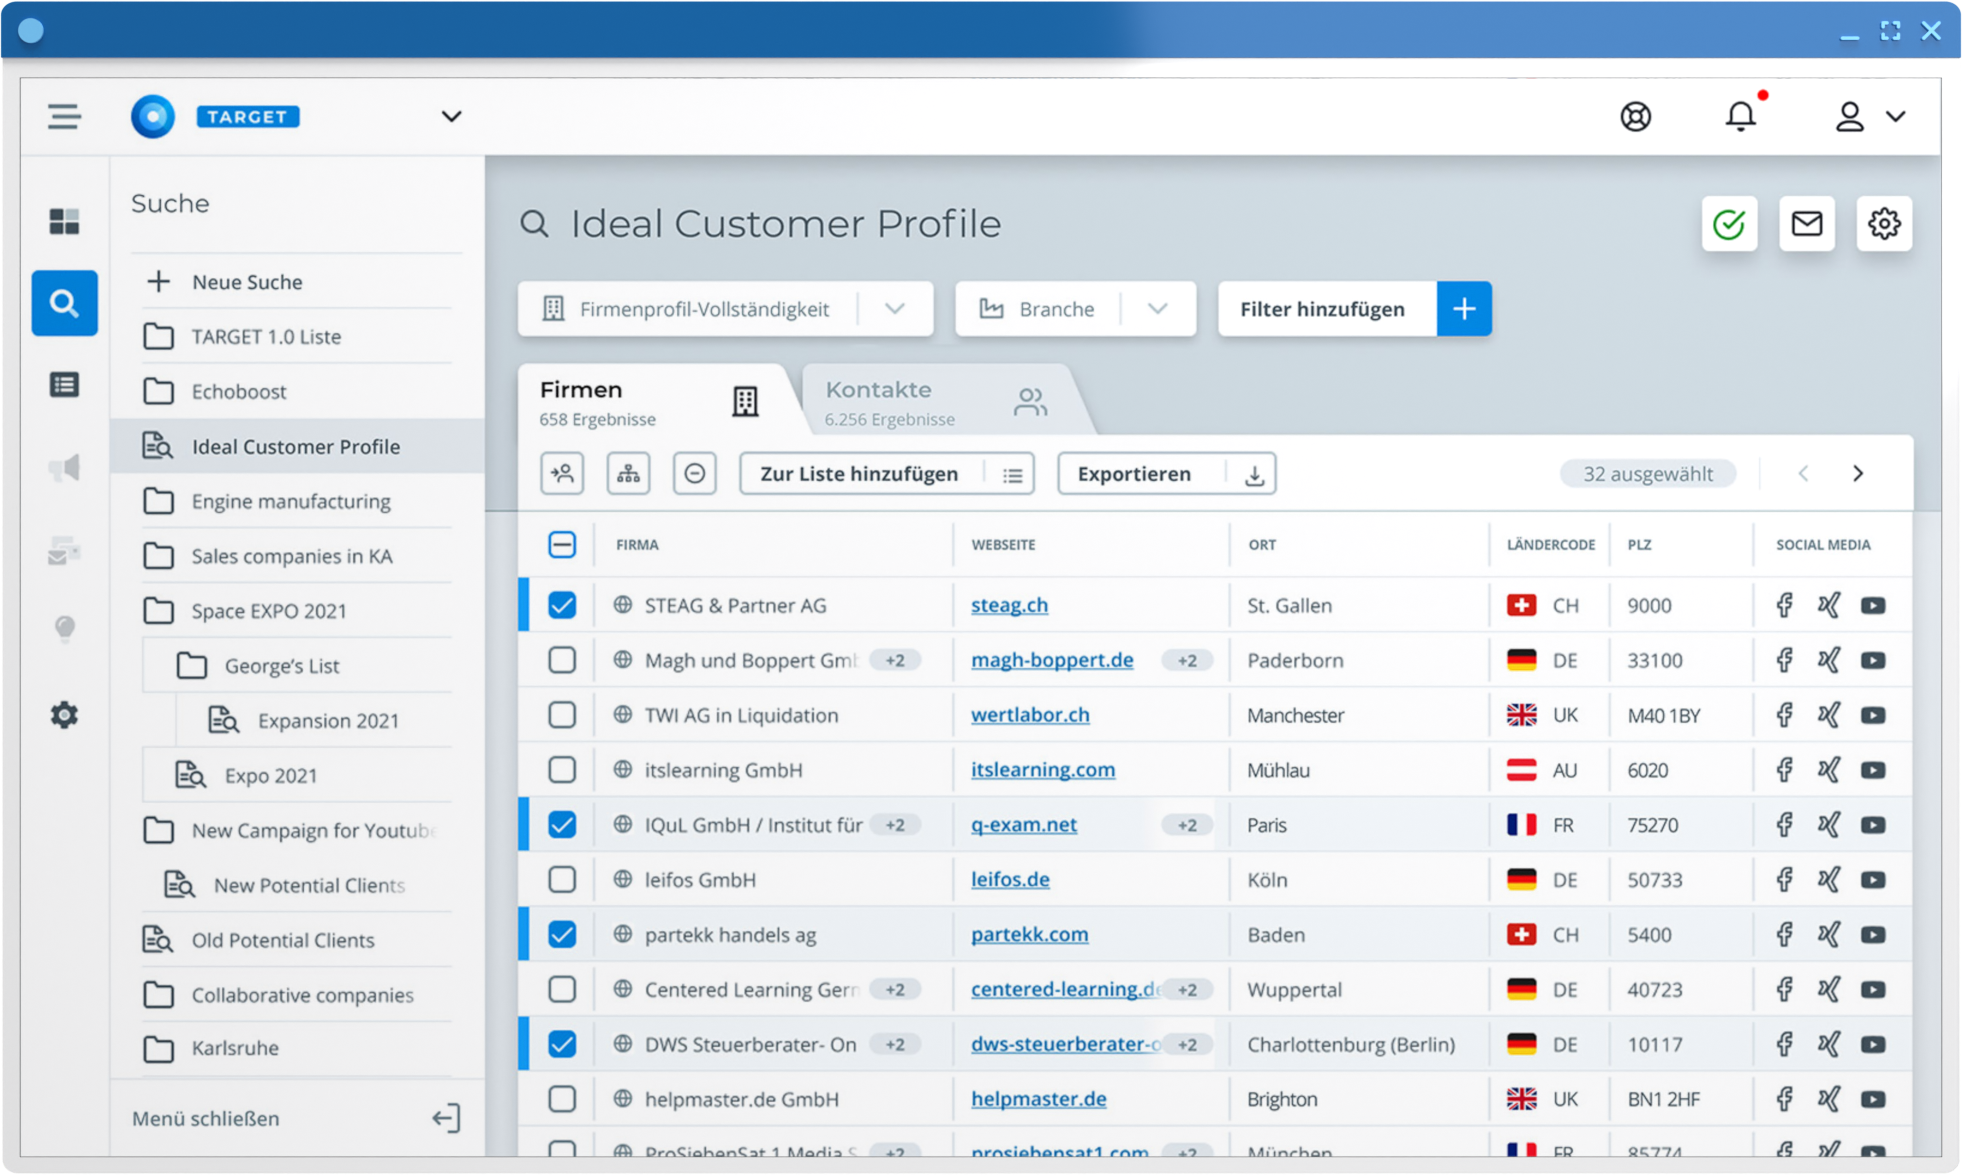Open the settings gear in sidebar
This screenshot has width=1962, height=1175.
pos(64,714)
